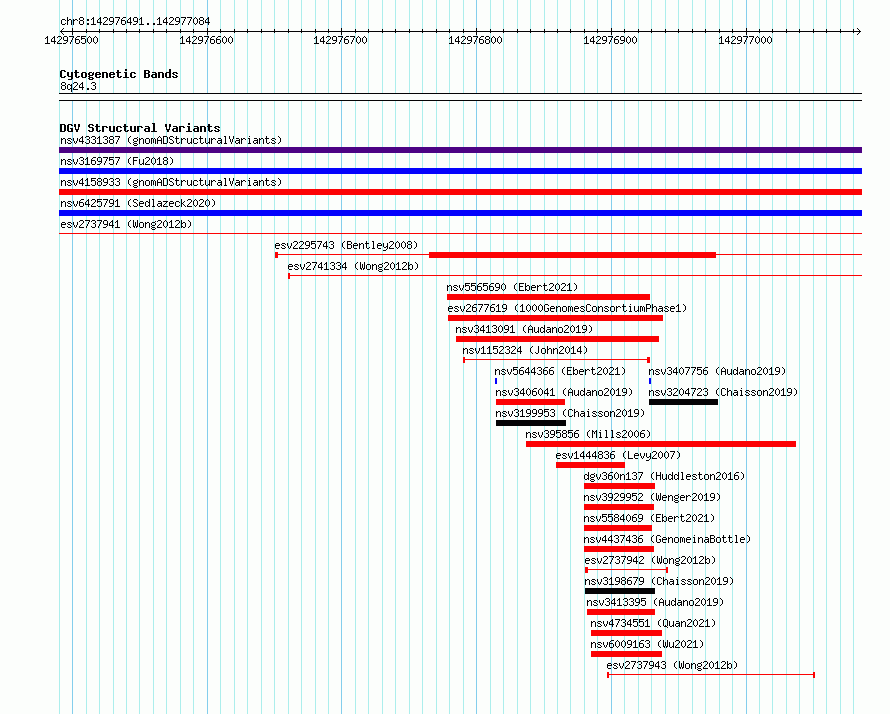Open esv2677619 (1000GenomesConsortiumPhase1) label
This screenshot has height=714, width=890.
coord(567,308)
